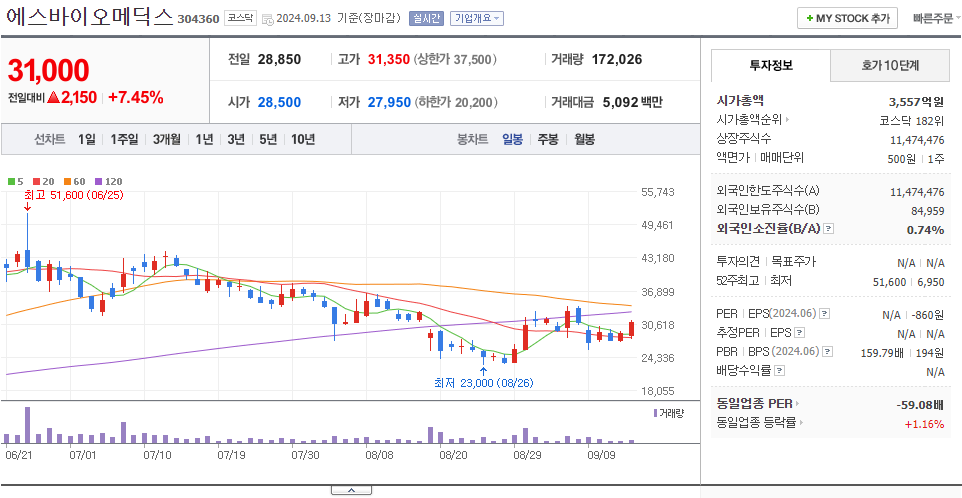
Task: Click the green 5-day moving average swatch
Action: tap(11, 182)
